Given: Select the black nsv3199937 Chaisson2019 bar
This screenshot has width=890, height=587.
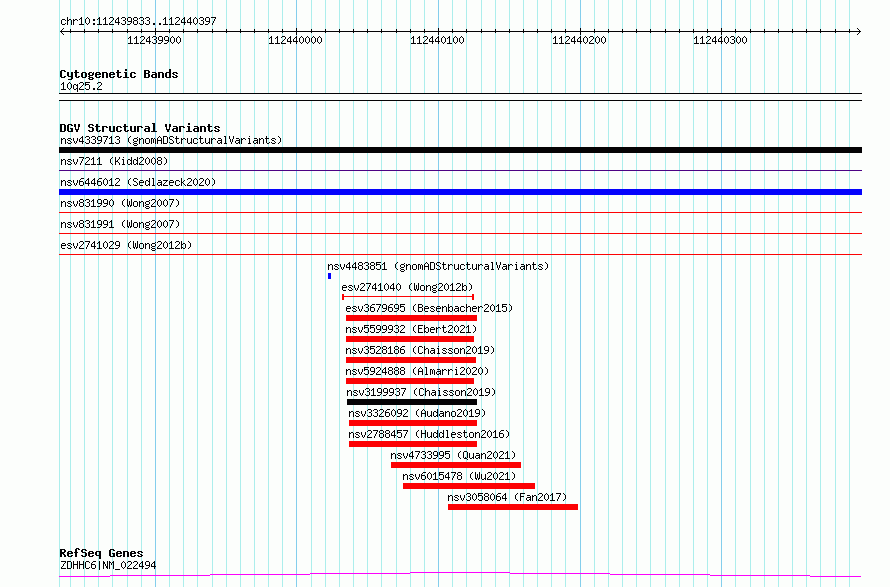Looking at the screenshot, I should 411,402.
